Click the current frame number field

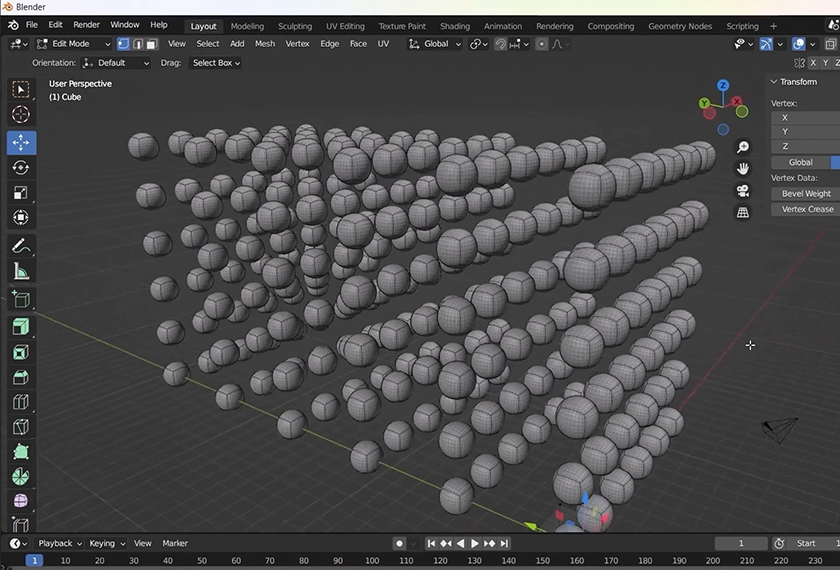pyautogui.click(x=740, y=543)
